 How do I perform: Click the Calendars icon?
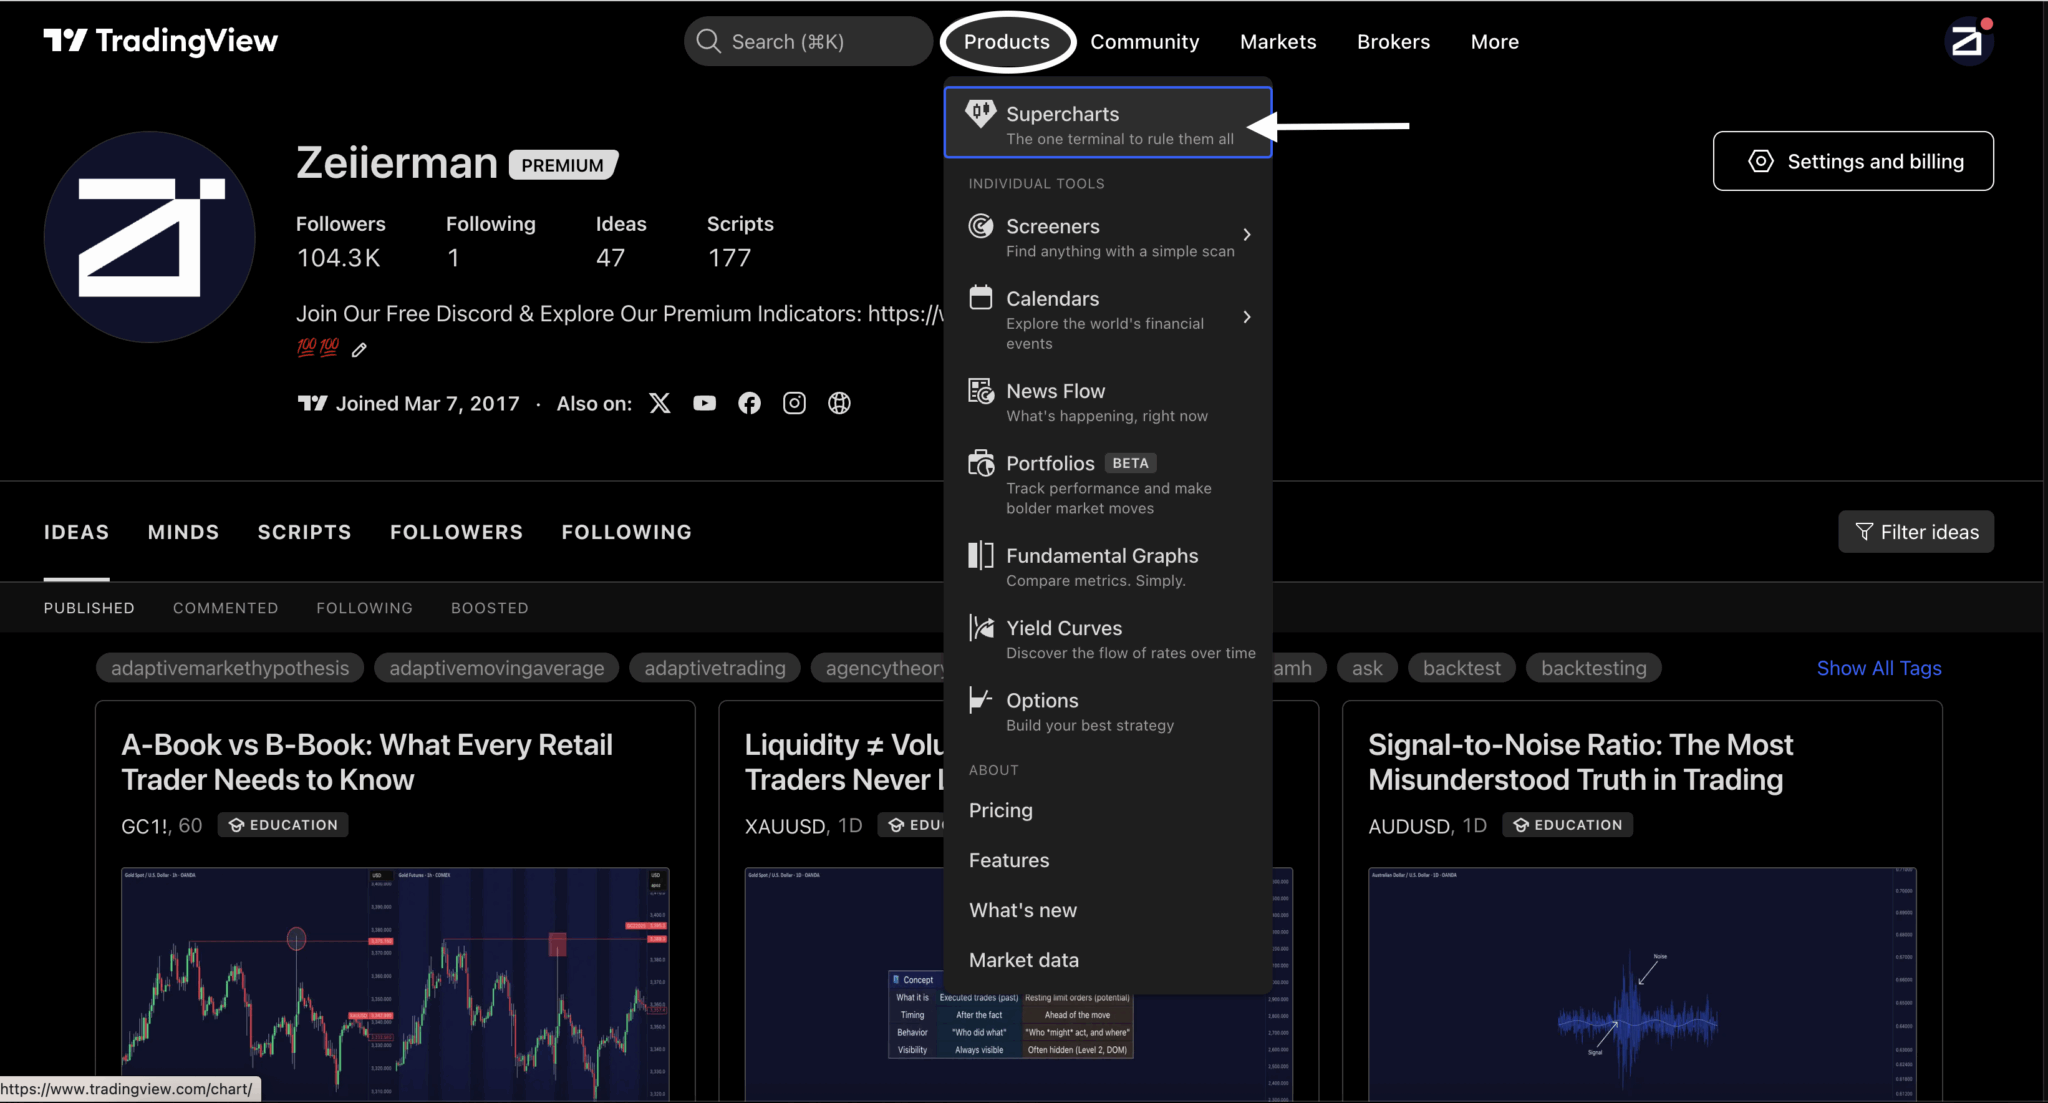pos(981,298)
